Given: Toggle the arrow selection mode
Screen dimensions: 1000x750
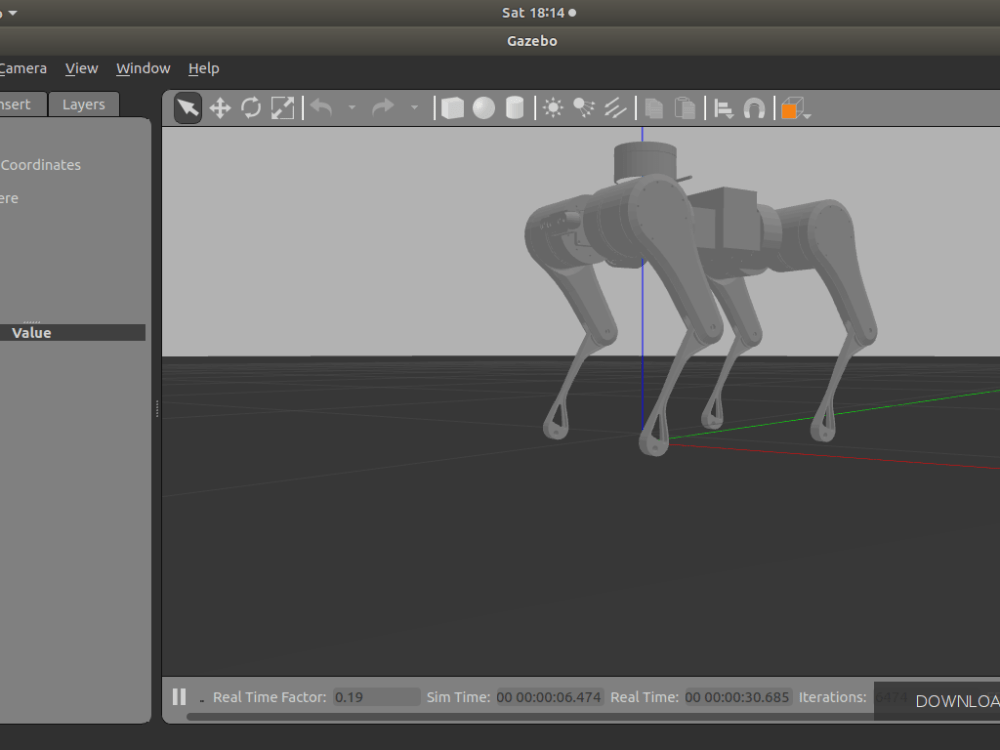Looking at the screenshot, I should click(187, 107).
